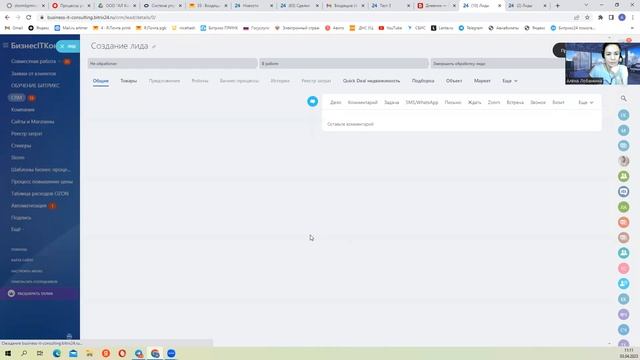Click the printer icon at the sidebar bottom
This screenshot has height=360, width=640.
coord(69,337)
